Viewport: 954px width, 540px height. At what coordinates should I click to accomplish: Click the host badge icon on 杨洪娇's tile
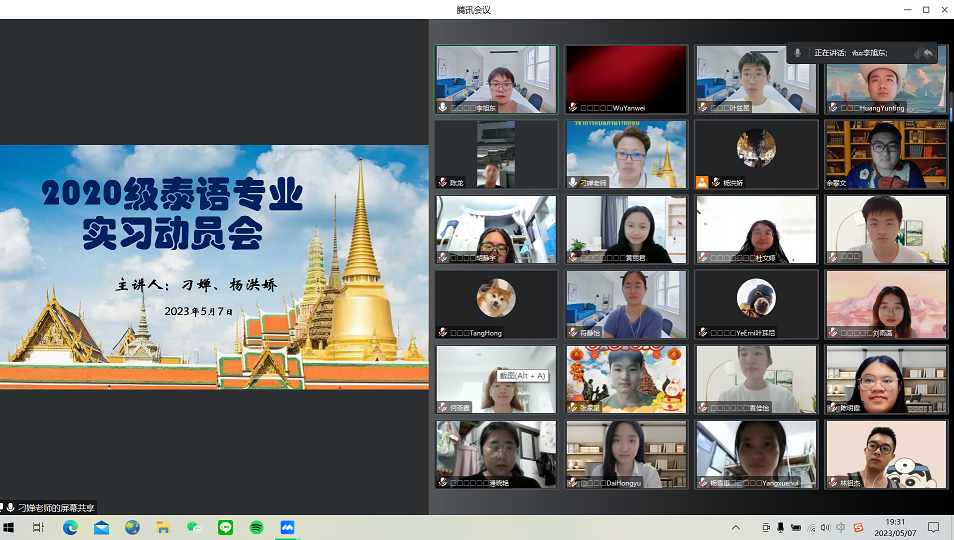point(702,182)
